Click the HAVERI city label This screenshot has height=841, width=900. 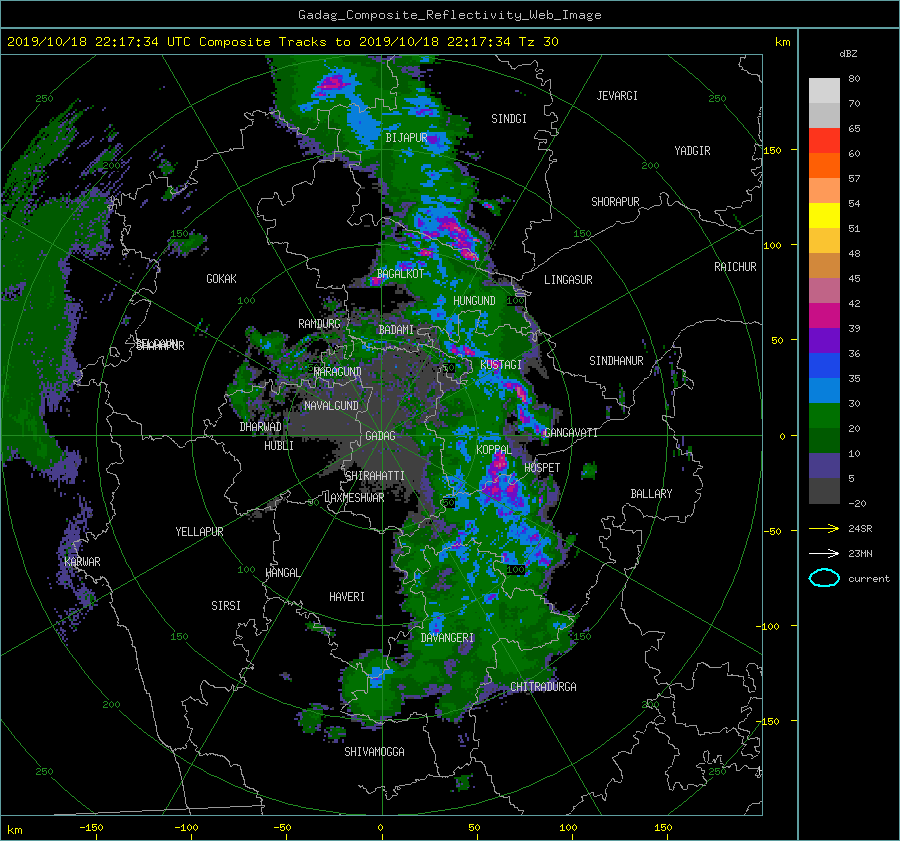coord(347,597)
